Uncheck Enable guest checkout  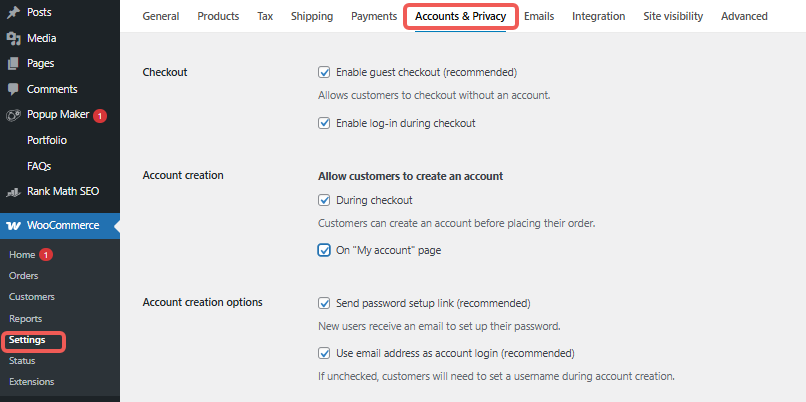324,72
